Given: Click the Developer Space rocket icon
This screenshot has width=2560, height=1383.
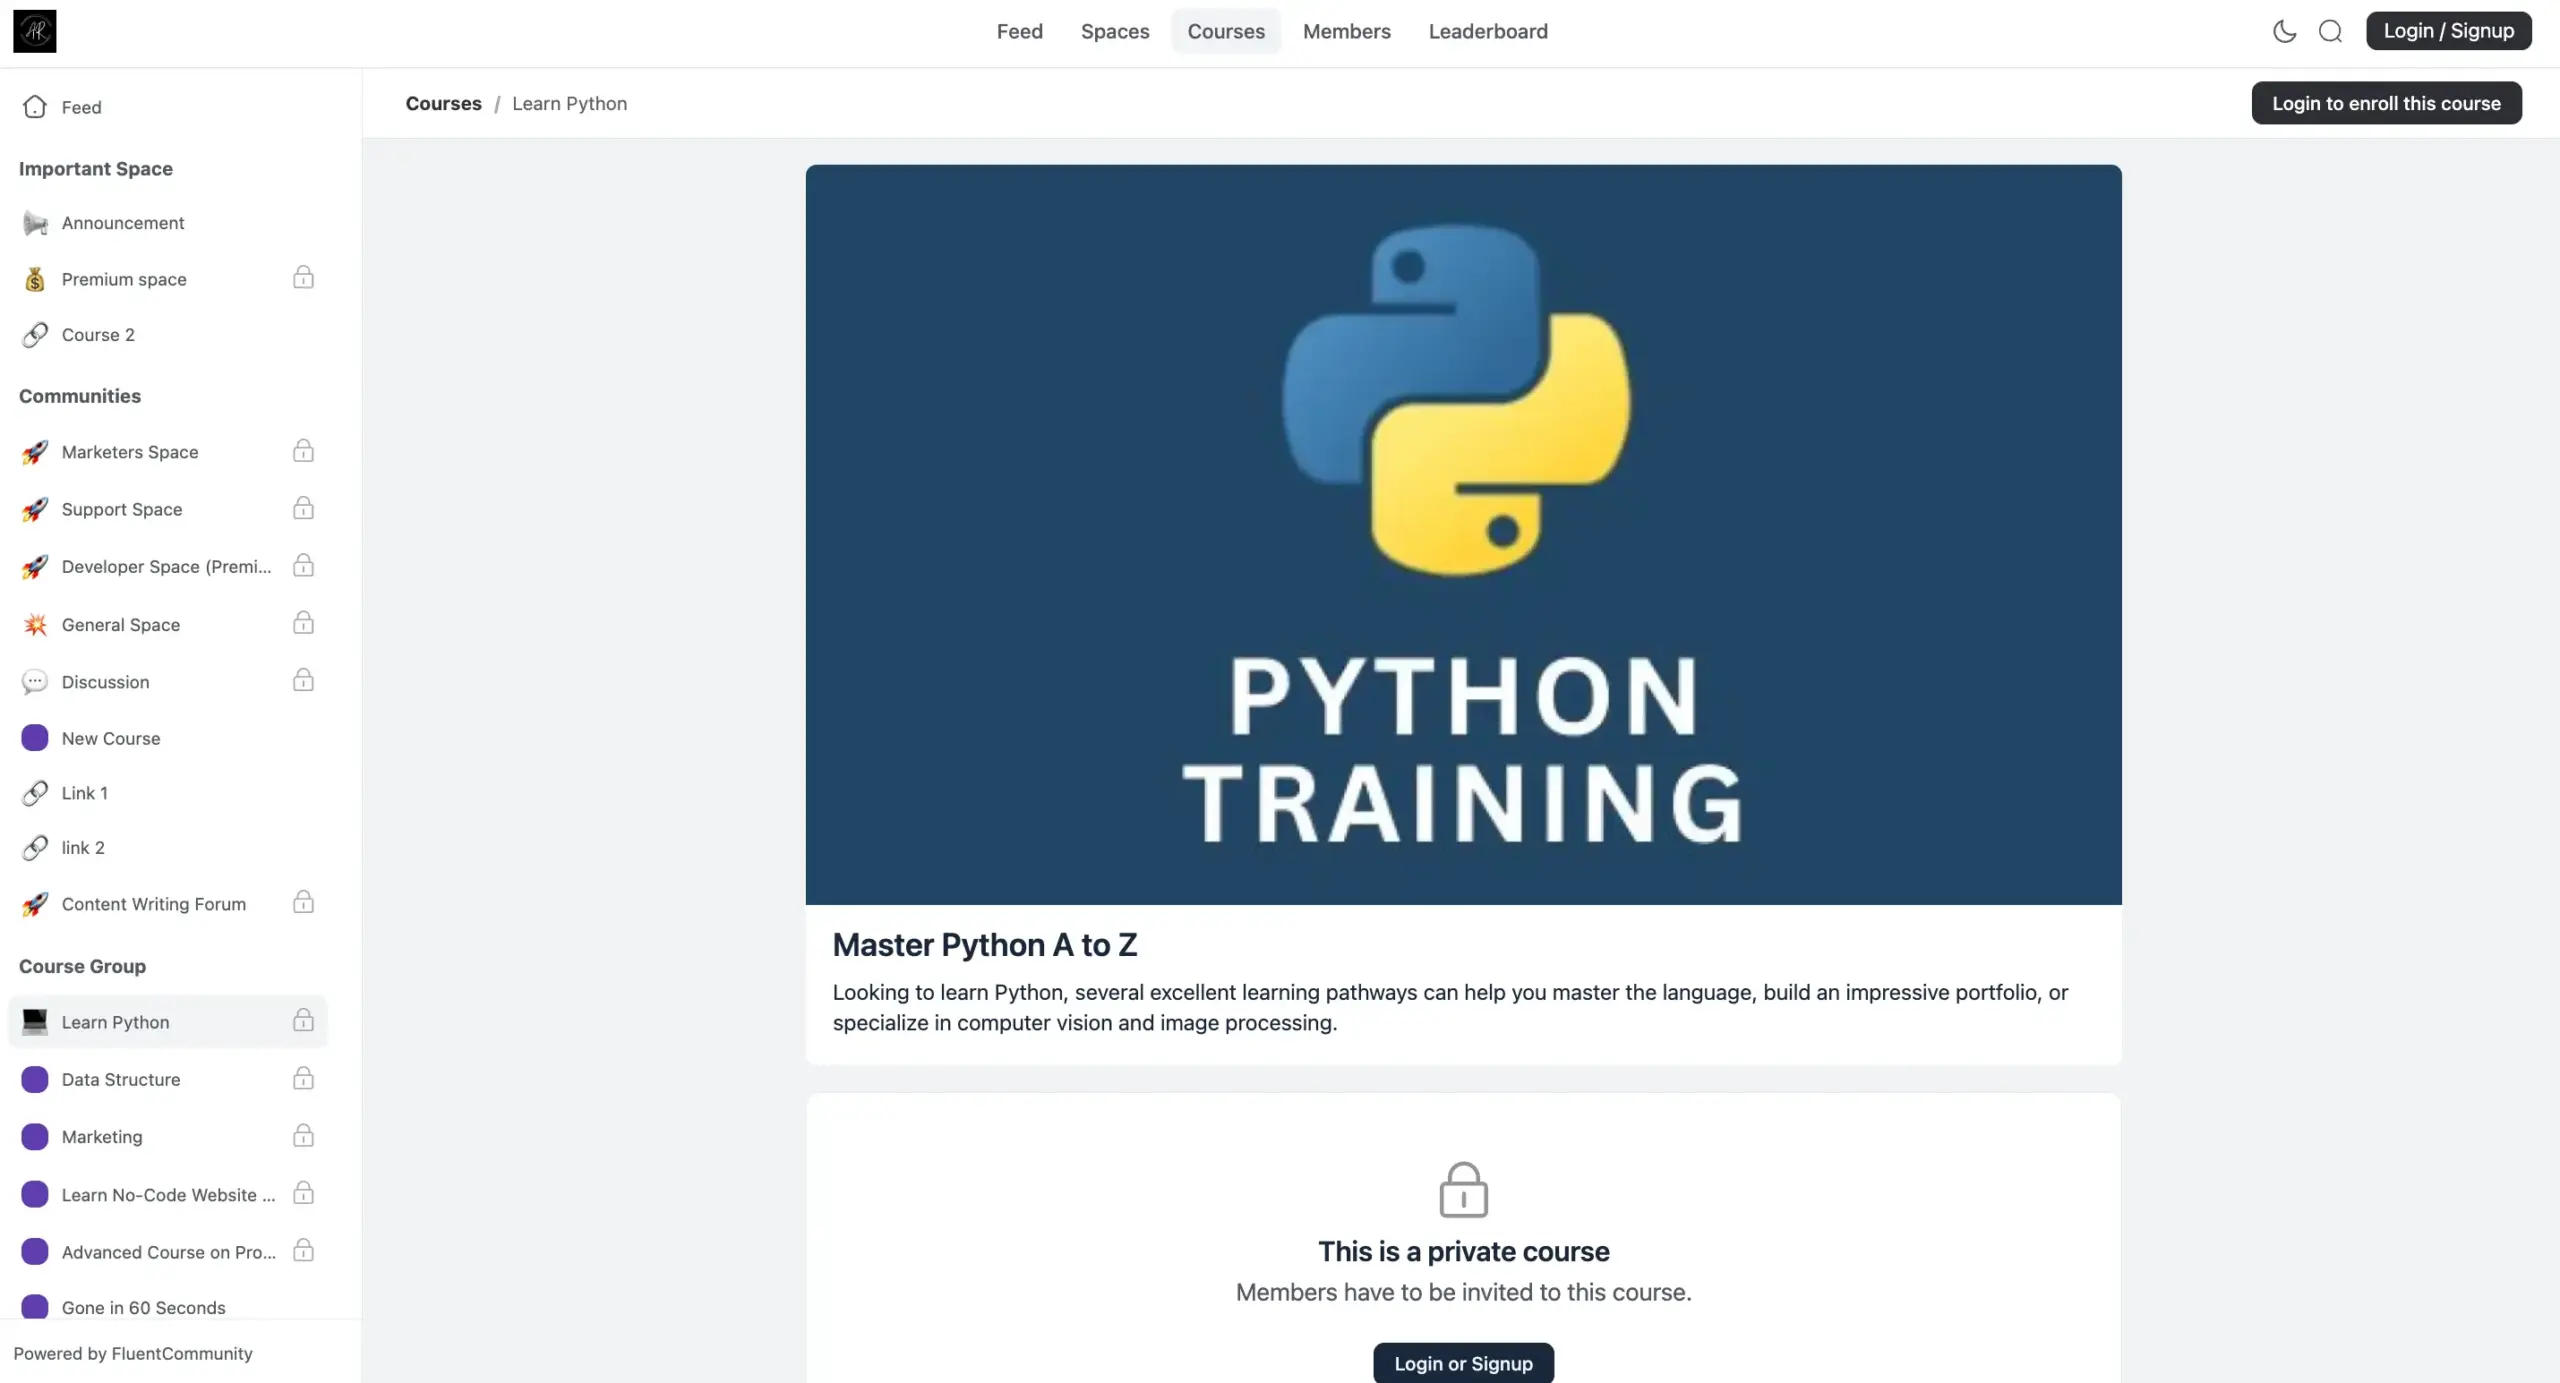Looking at the screenshot, I should coord(35,567).
